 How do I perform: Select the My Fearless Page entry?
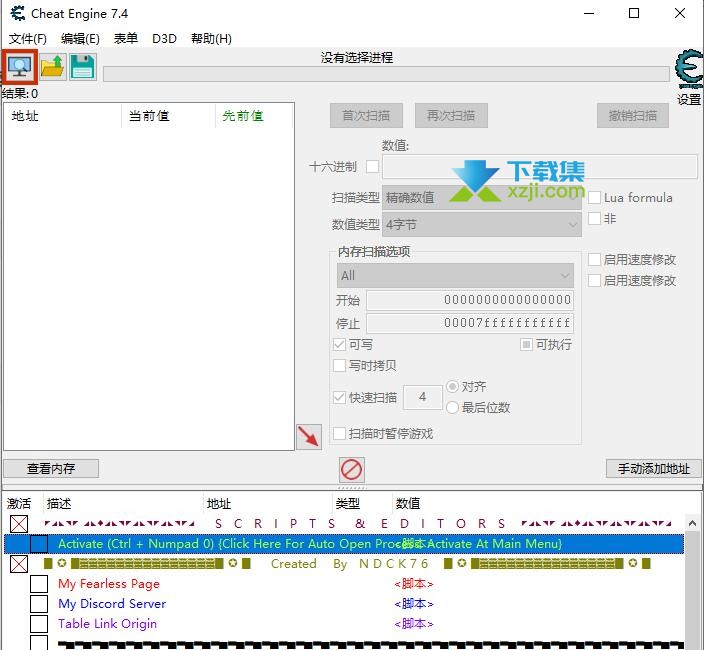click(109, 584)
